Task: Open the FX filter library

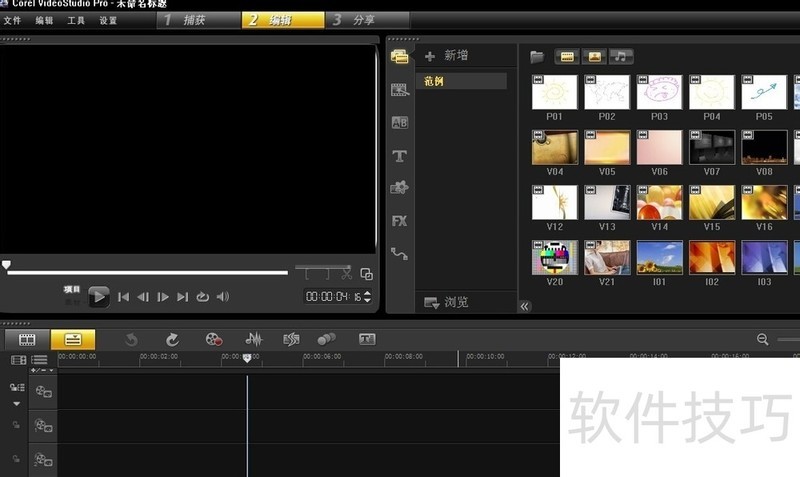Action: pos(399,221)
